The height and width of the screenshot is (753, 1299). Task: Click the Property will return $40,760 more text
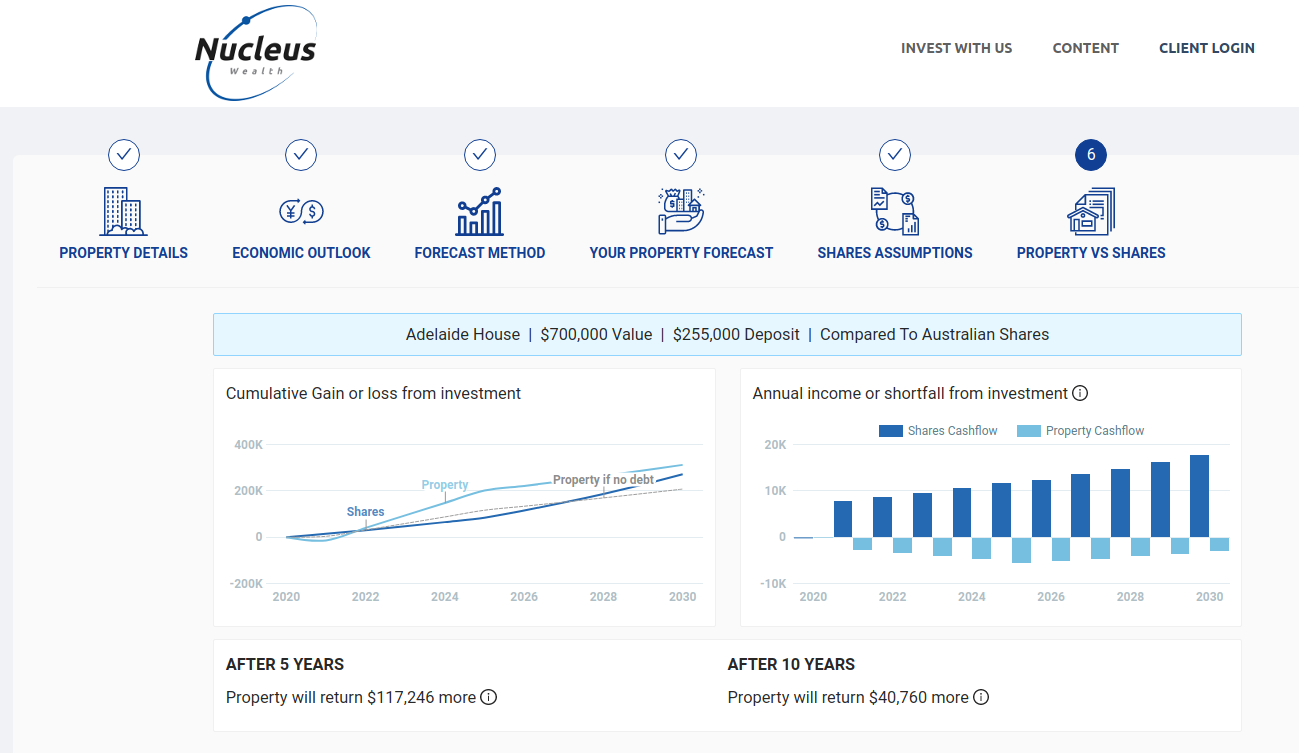pos(848,697)
